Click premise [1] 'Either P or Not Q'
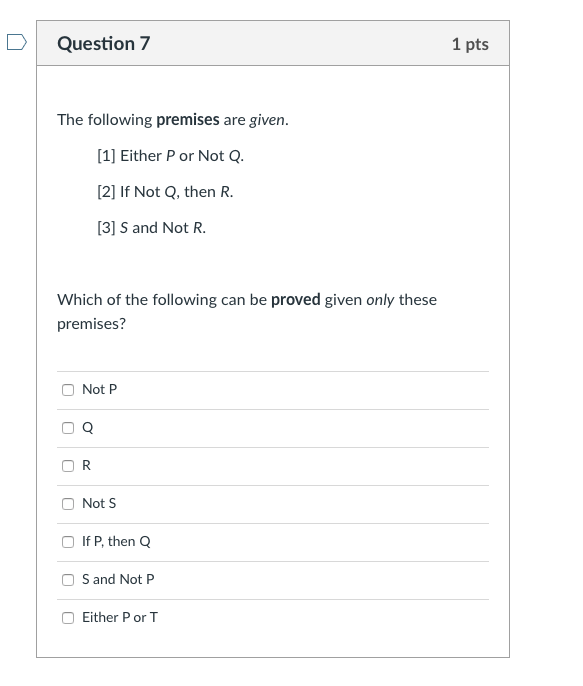The height and width of the screenshot is (686, 583). coord(171,156)
